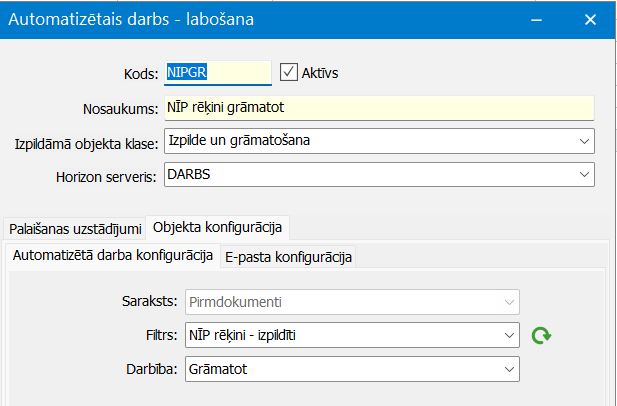The image size is (617, 406).
Task: Click the Saraksts: label
Action: [x=150, y=301]
